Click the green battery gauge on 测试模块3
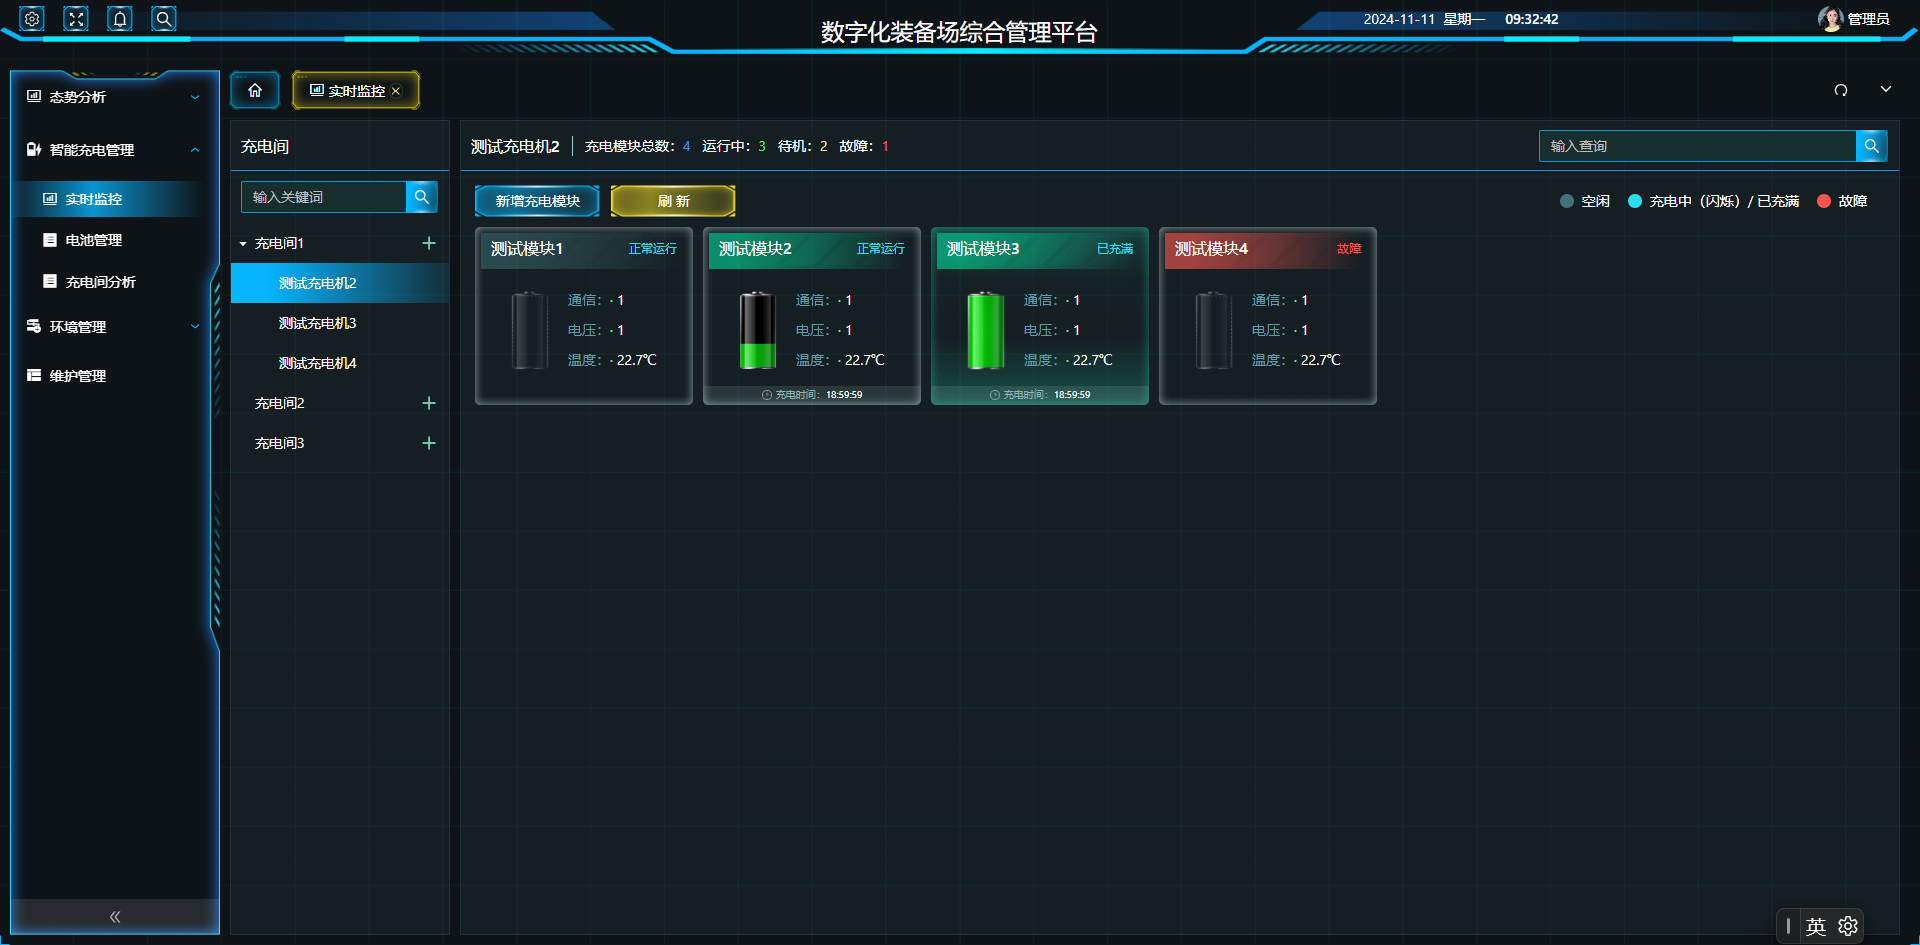The image size is (1920, 945). 985,330
